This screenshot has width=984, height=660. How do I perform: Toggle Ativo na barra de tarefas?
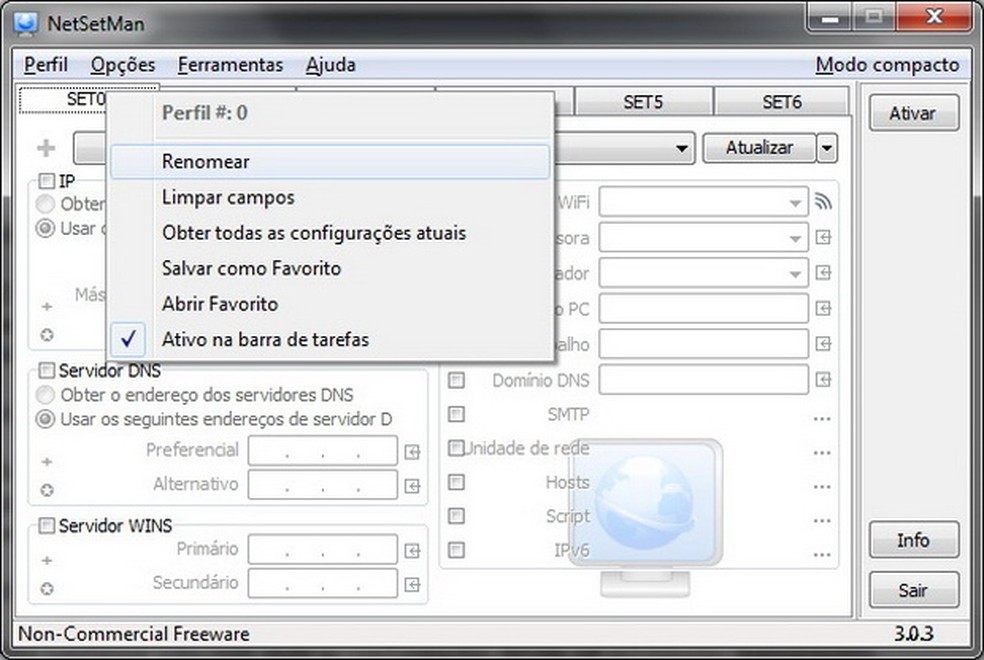click(330, 339)
